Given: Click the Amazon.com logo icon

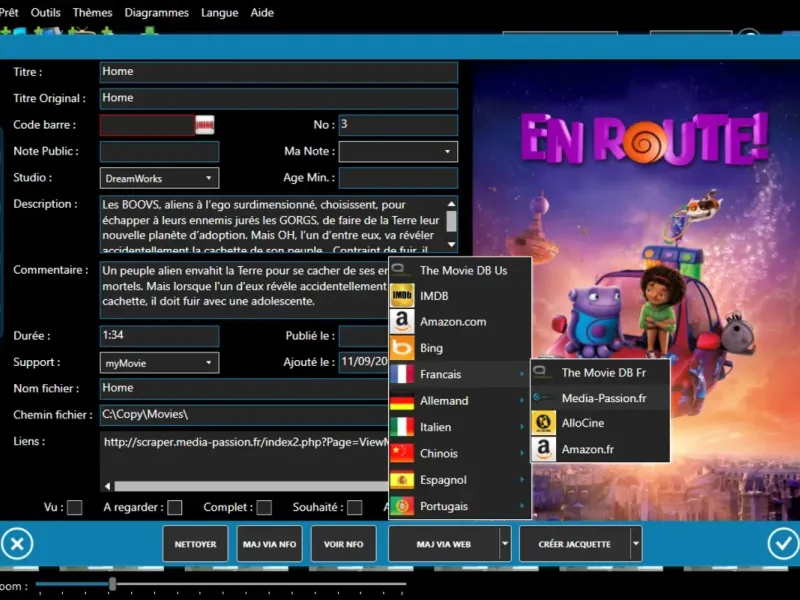Looking at the screenshot, I should tap(402, 322).
